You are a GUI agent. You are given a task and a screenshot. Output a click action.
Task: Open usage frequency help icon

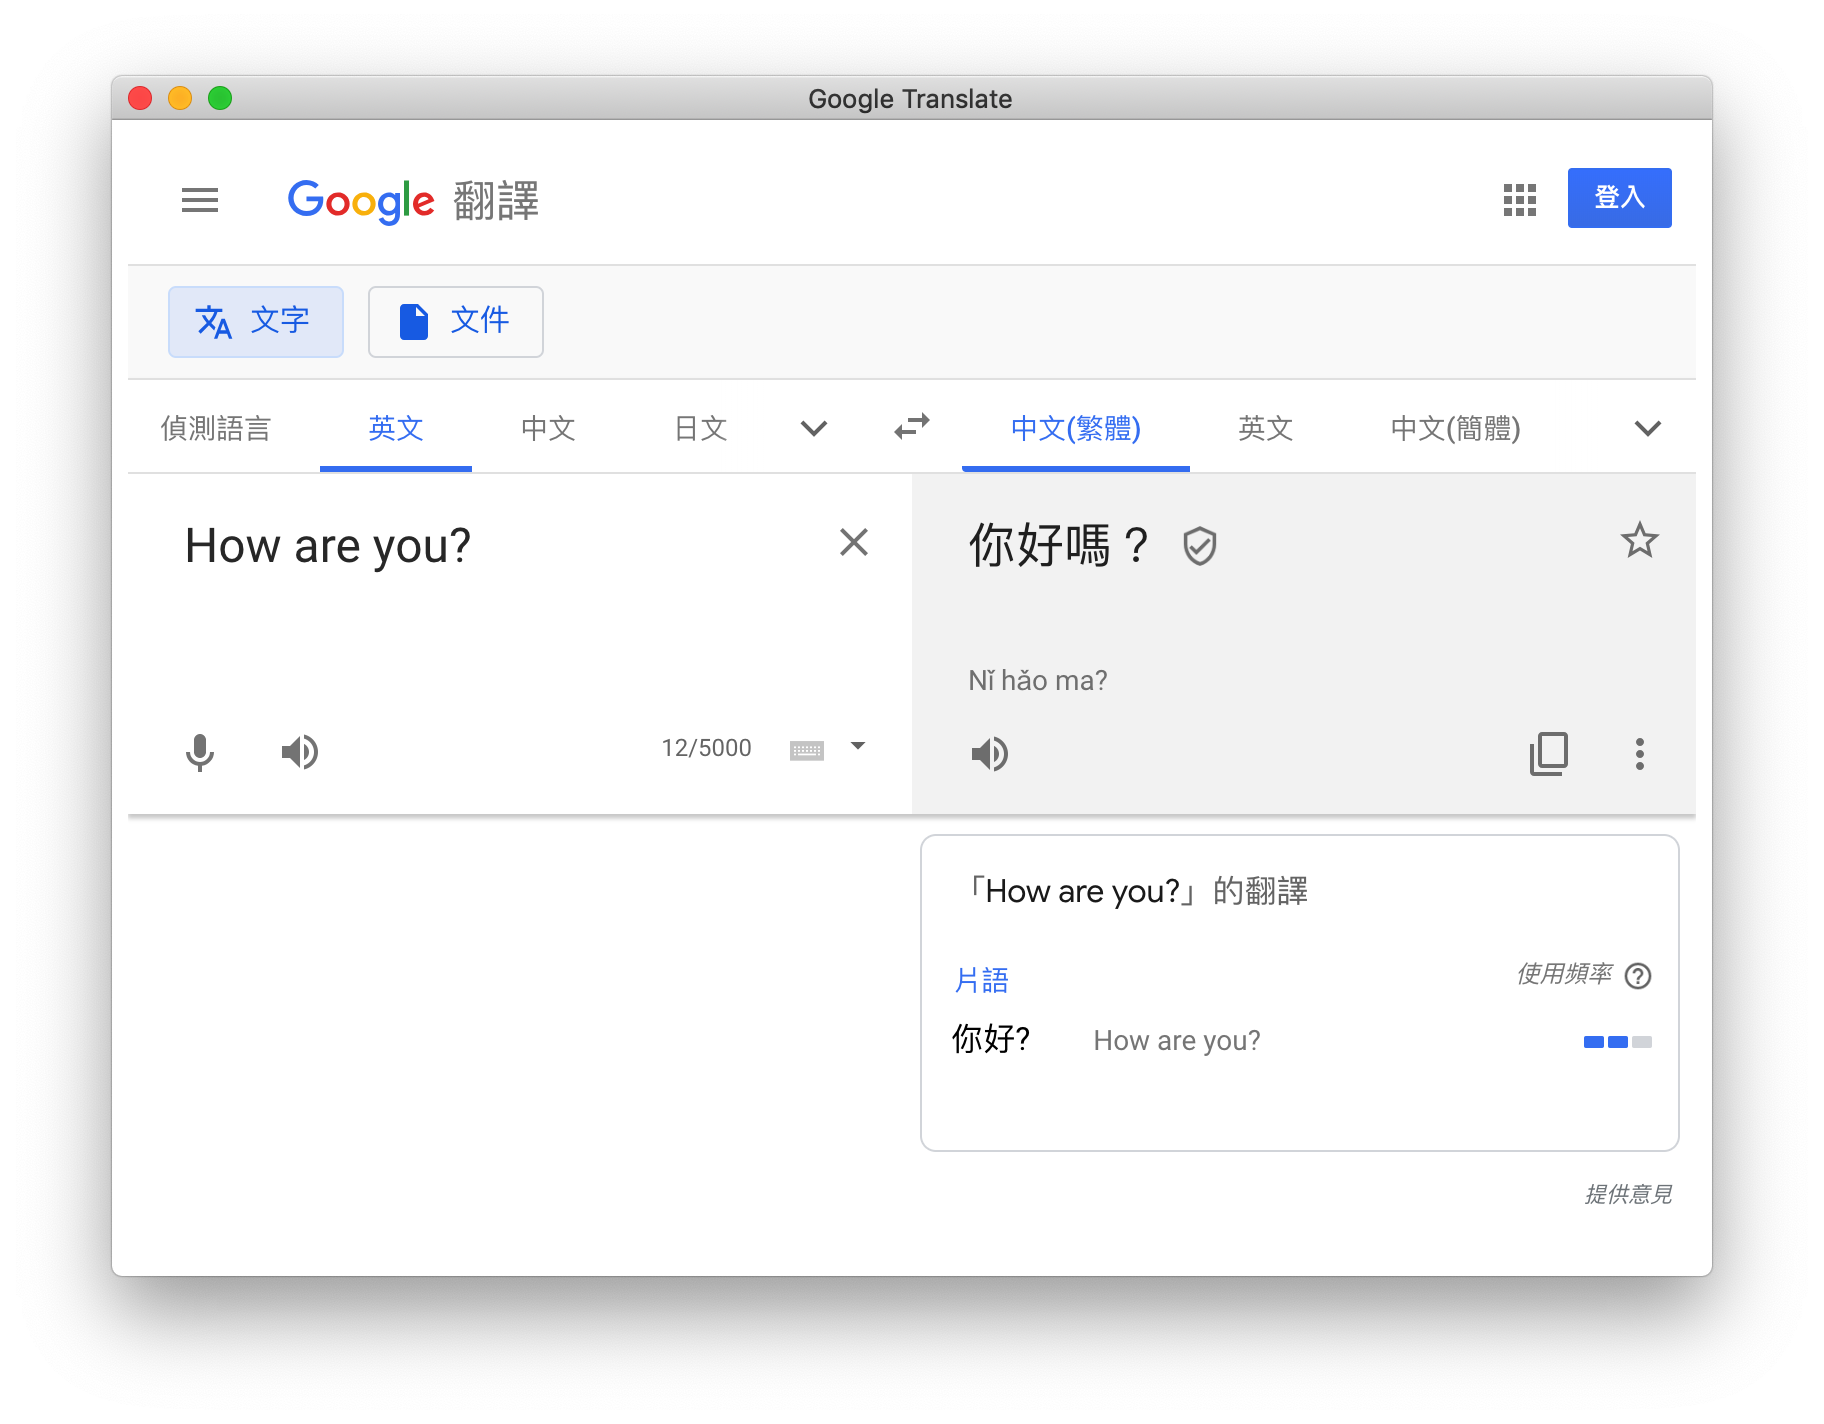point(1637,975)
